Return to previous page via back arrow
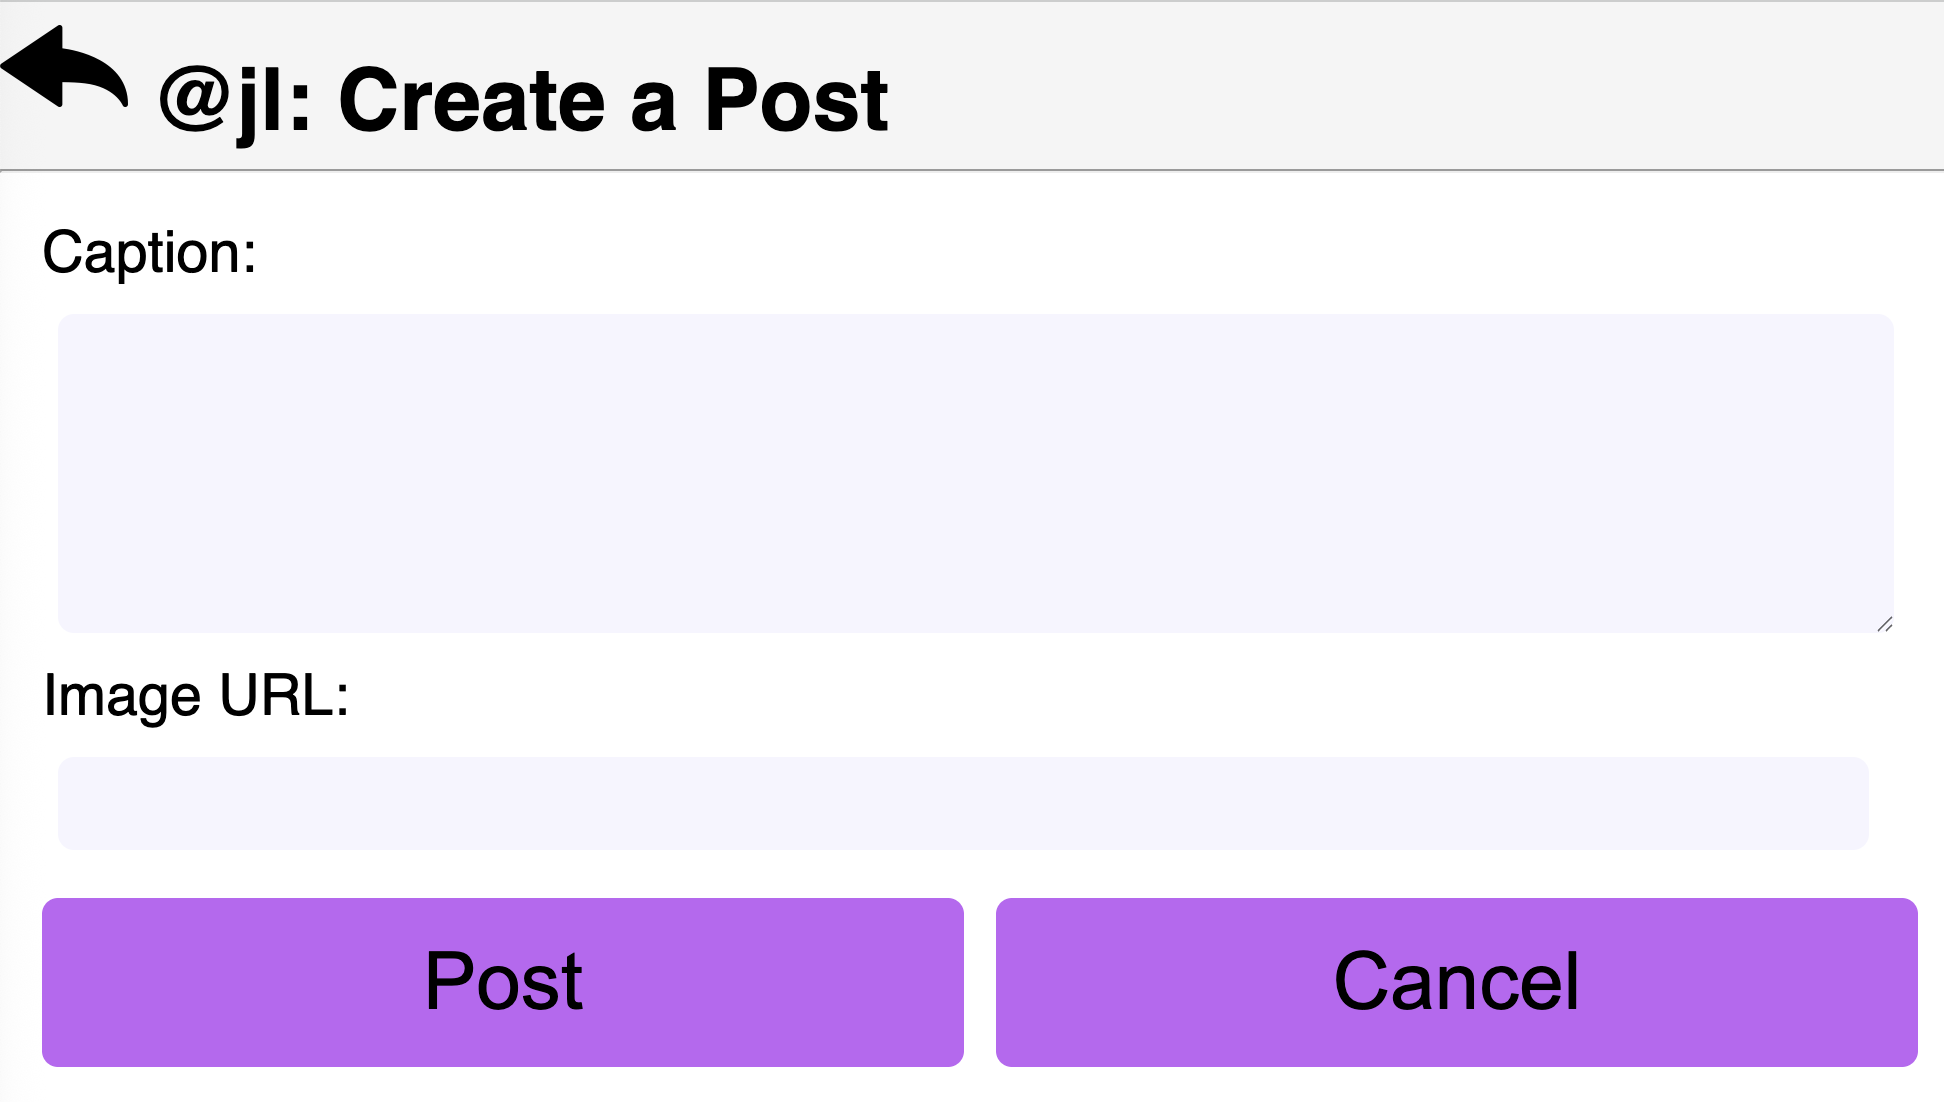Image resolution: width=1944 pixels, height=1102 pixels. (65, 68)
